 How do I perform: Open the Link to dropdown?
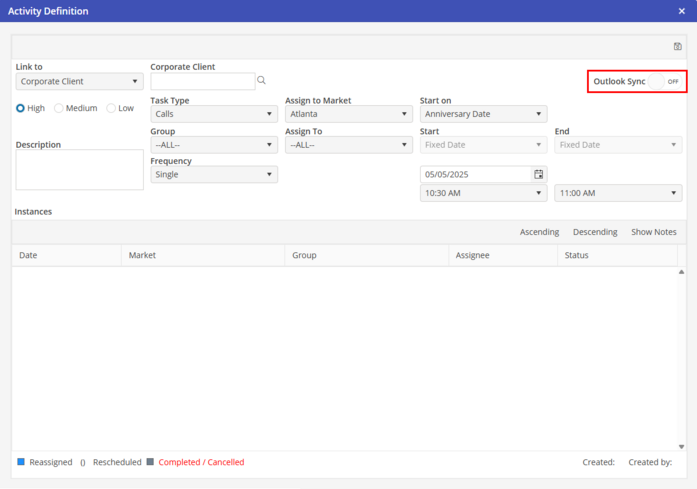(79, 82)
